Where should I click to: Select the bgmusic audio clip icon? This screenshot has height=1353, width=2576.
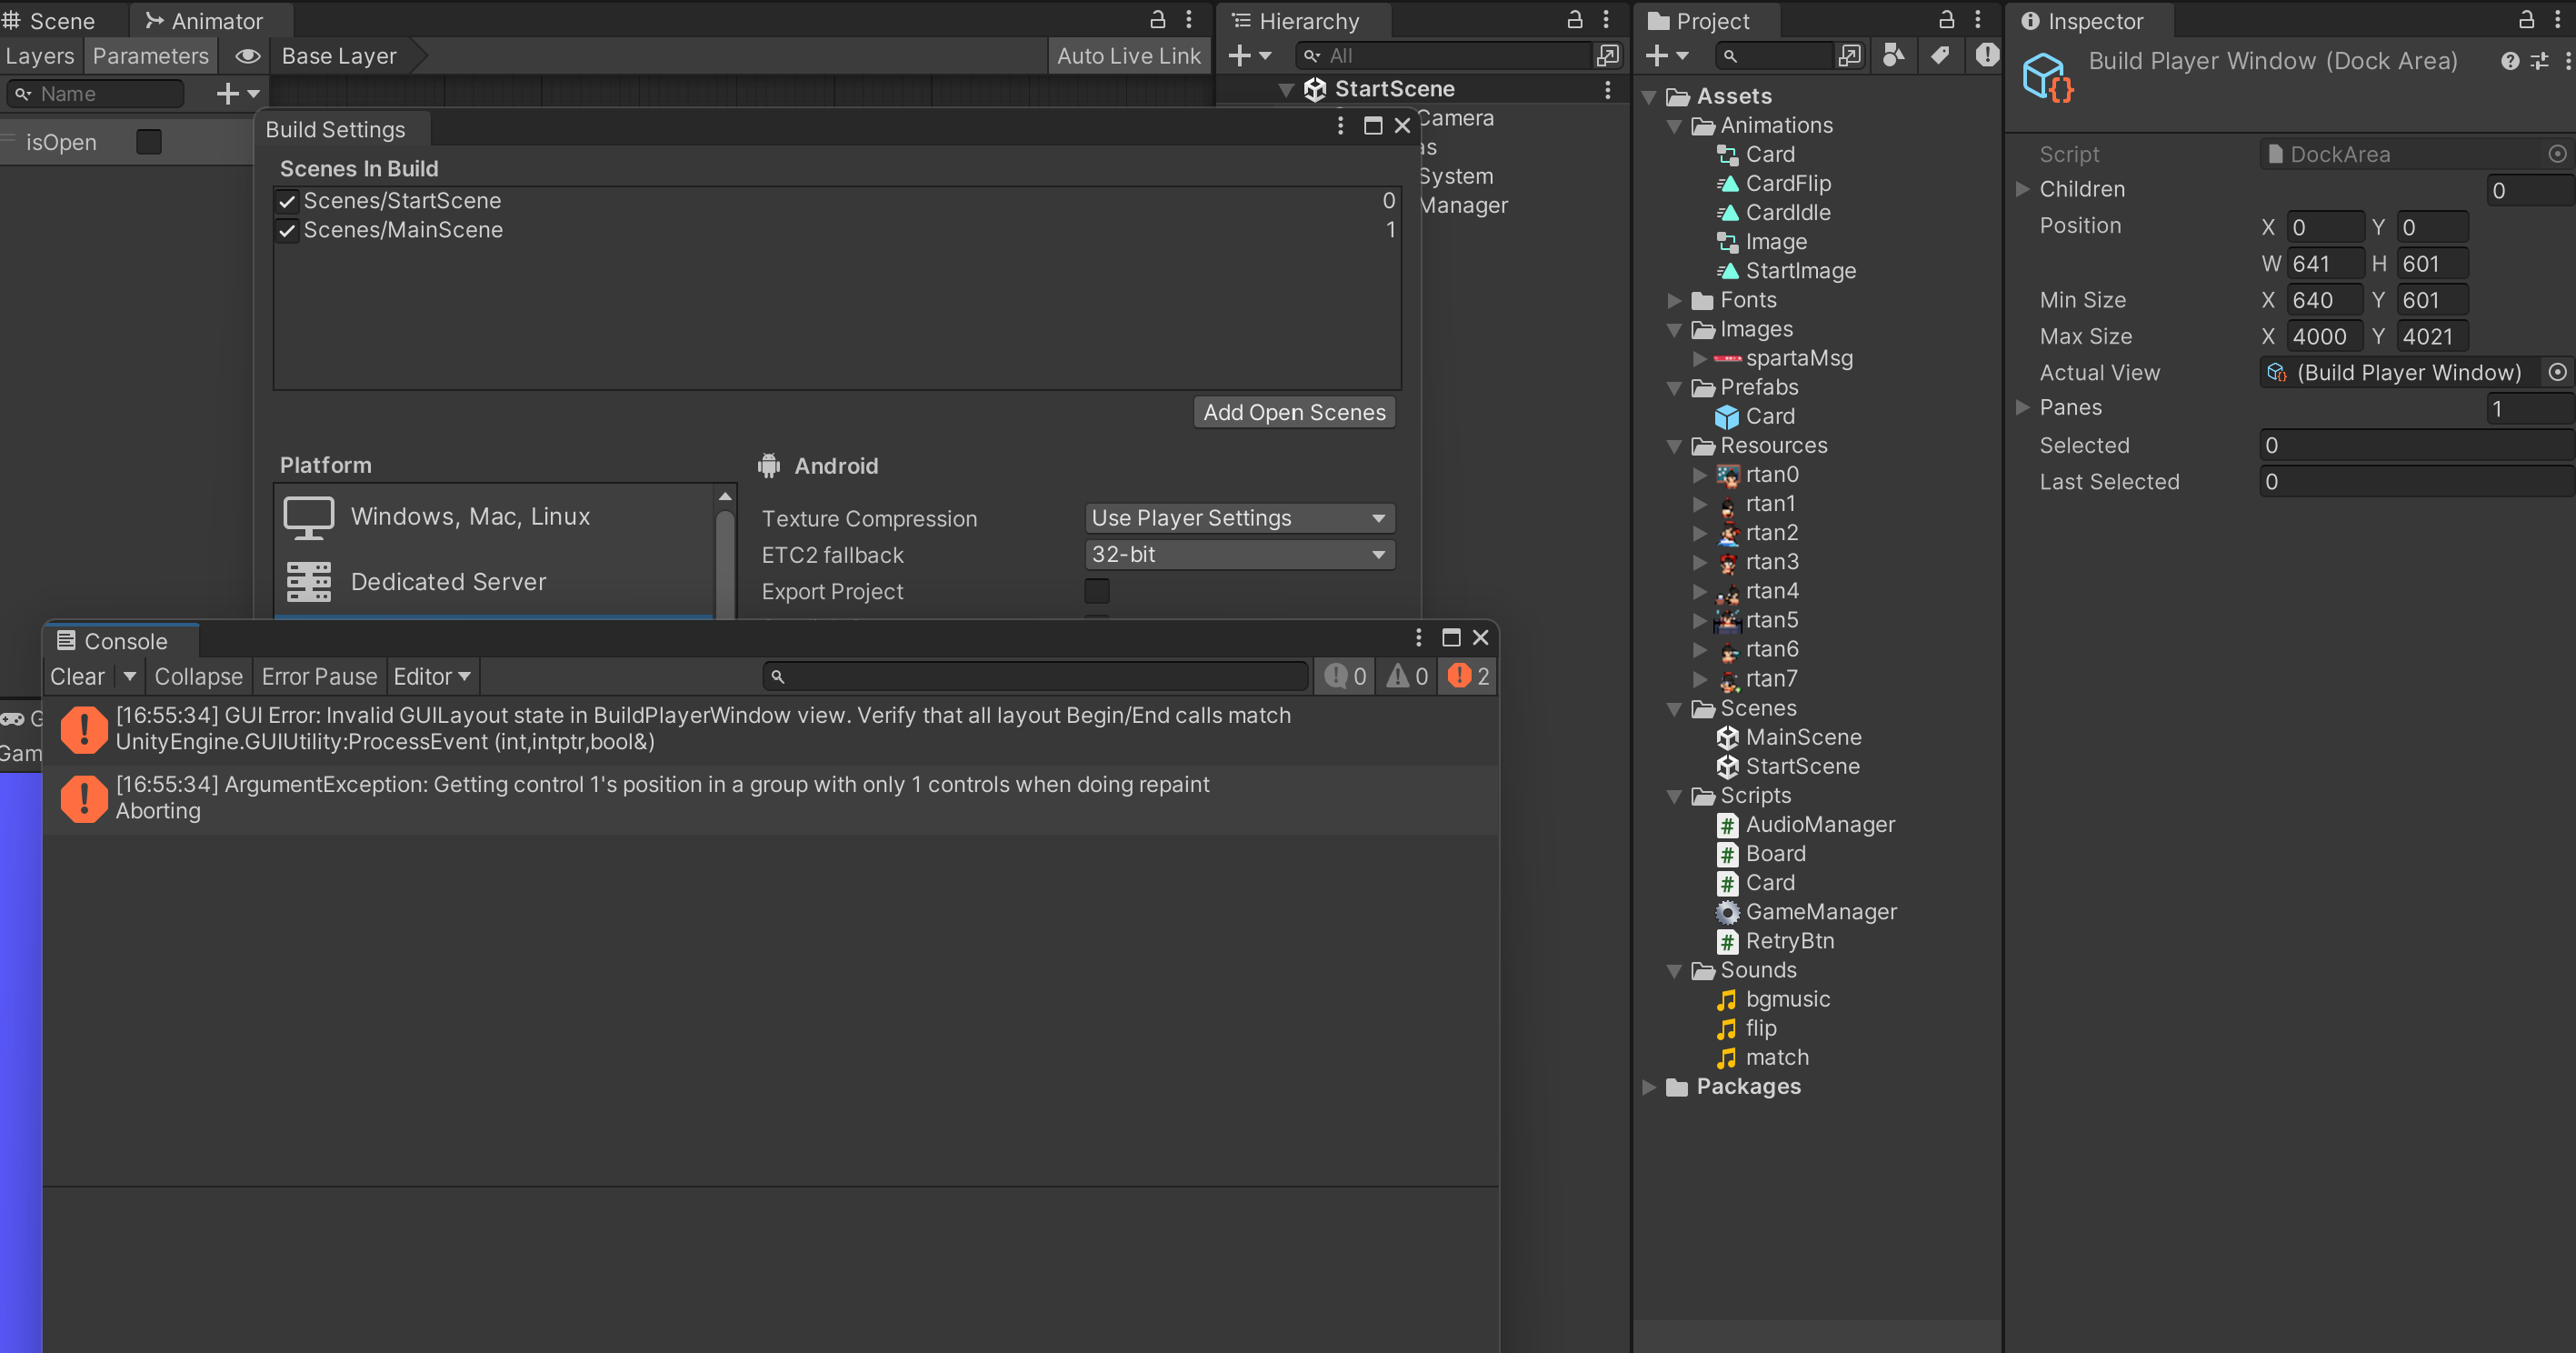pyautogui.click(x=1727, y=1000)
